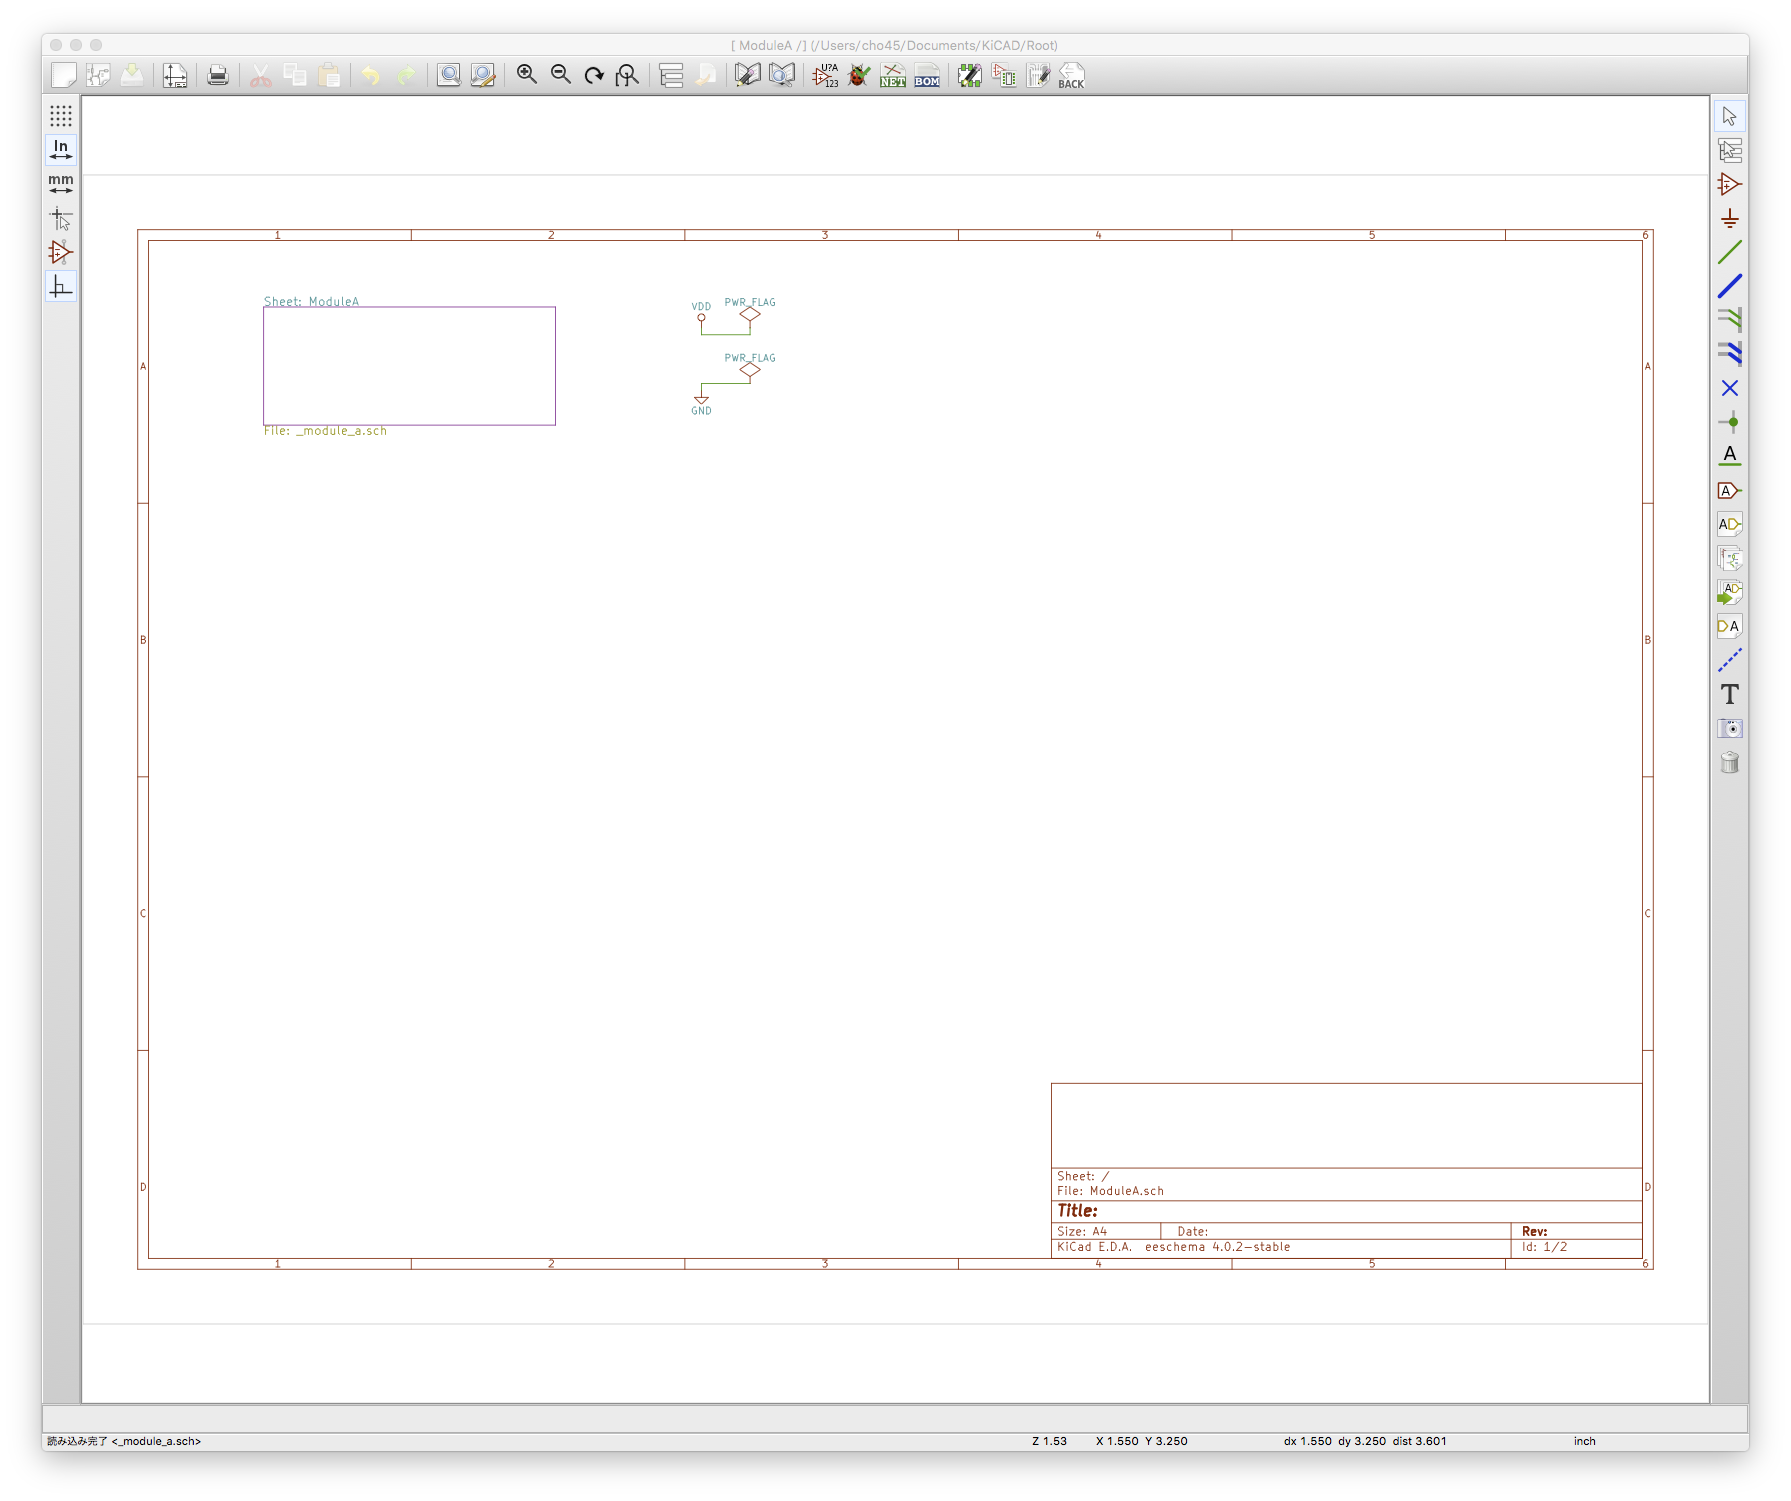The width and height of the screenshot is (1791, 1501).
Task: Click the Generate Netlist icon
Action: tap(892, 76)
